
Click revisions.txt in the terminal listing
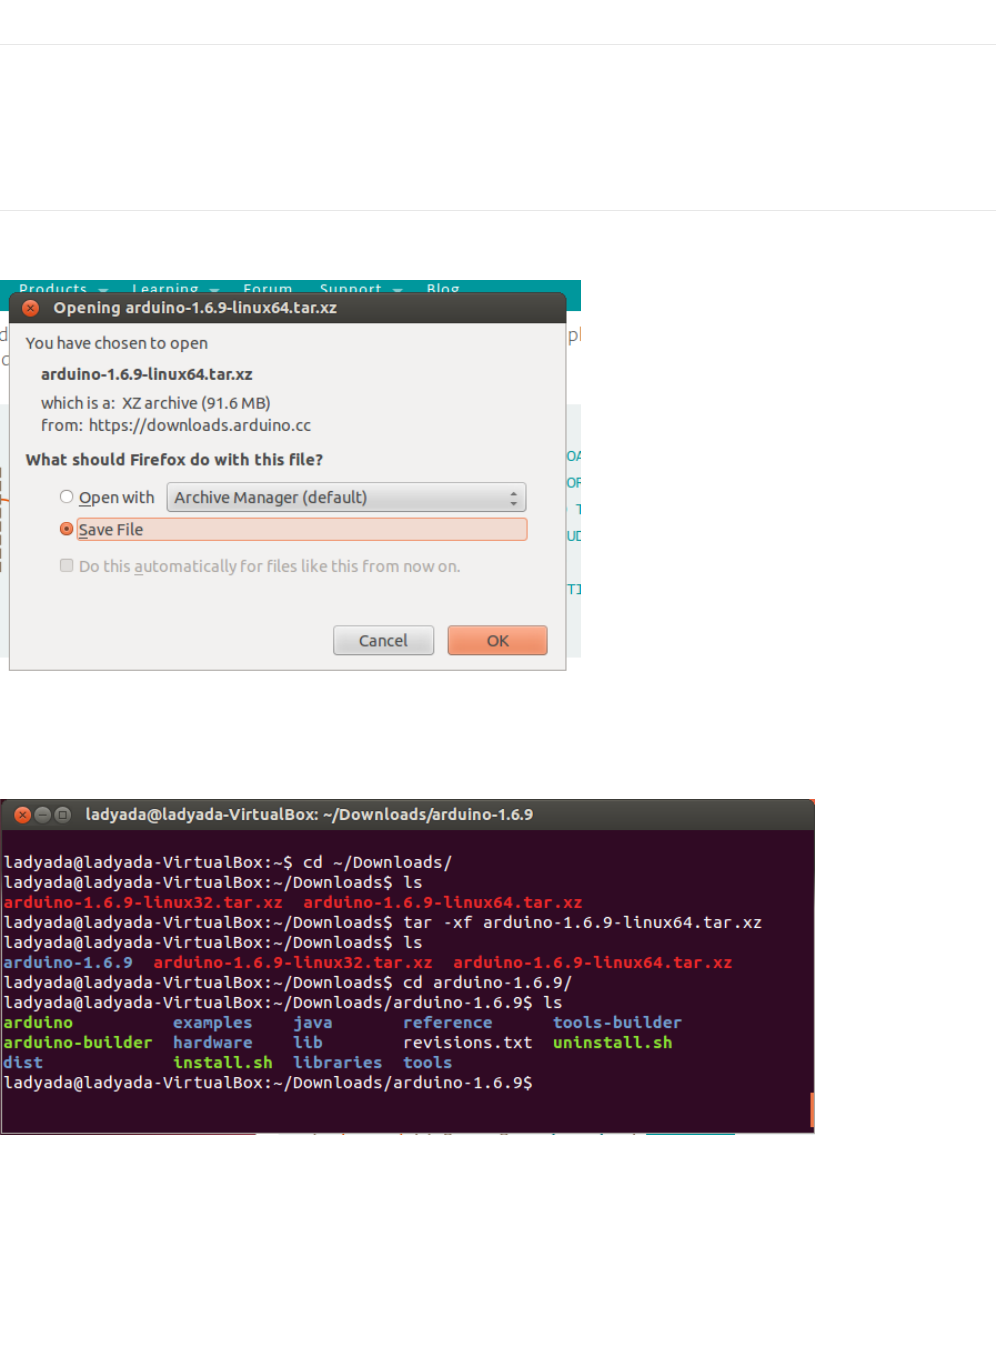(468, 1043)
